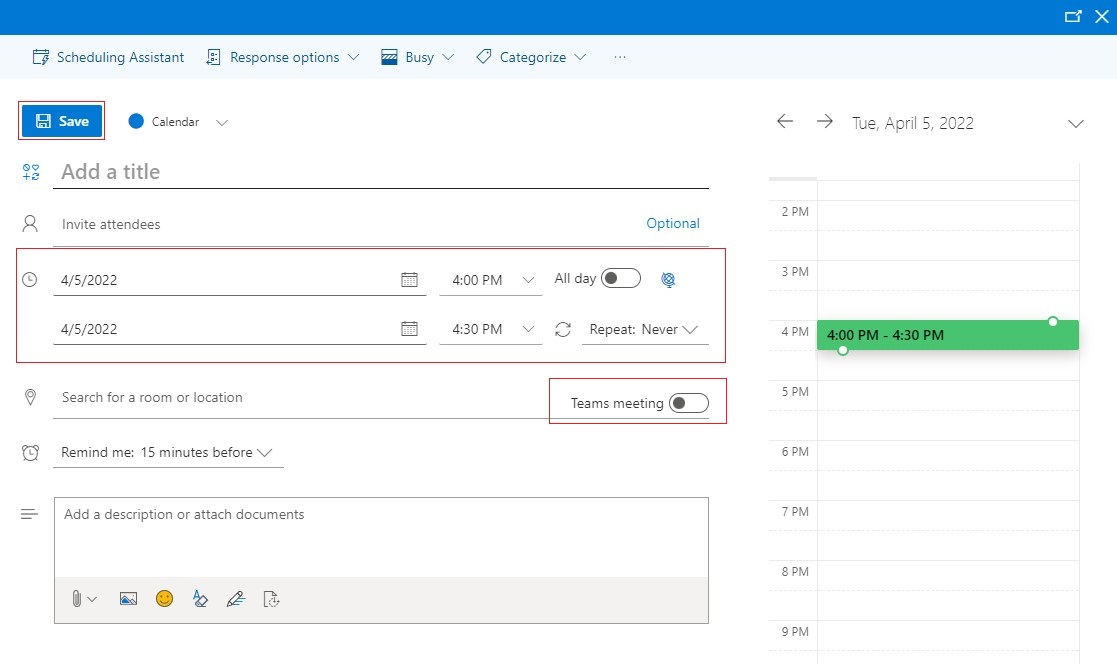
Task: Open the end date calendar picker
Action: pyautogui.click(x=409, y=329)
